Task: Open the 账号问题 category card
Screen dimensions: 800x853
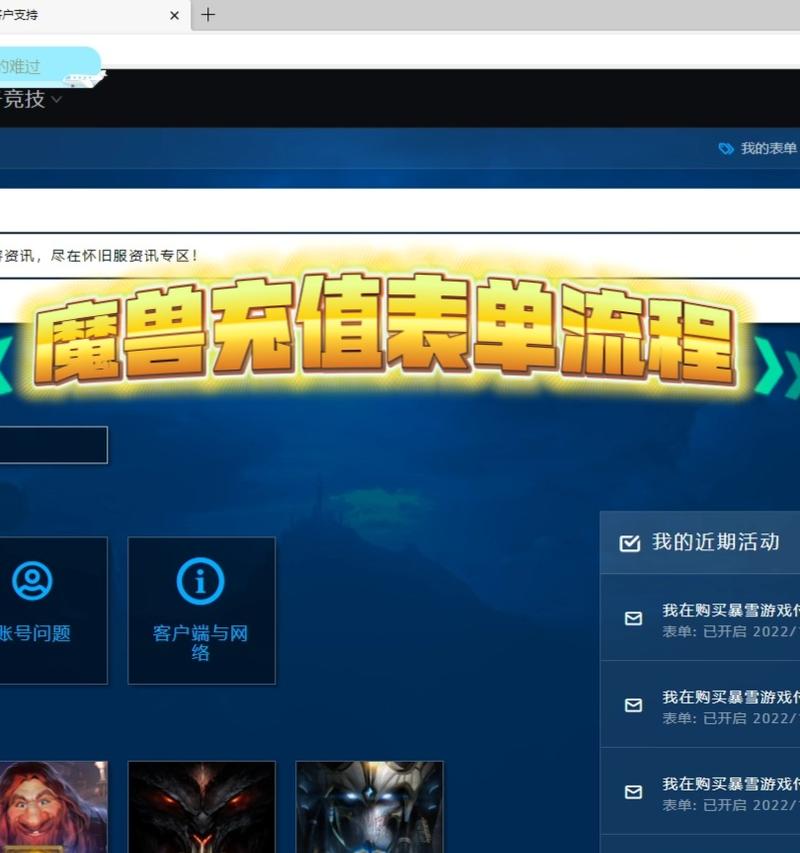Action: click(53, 610)
